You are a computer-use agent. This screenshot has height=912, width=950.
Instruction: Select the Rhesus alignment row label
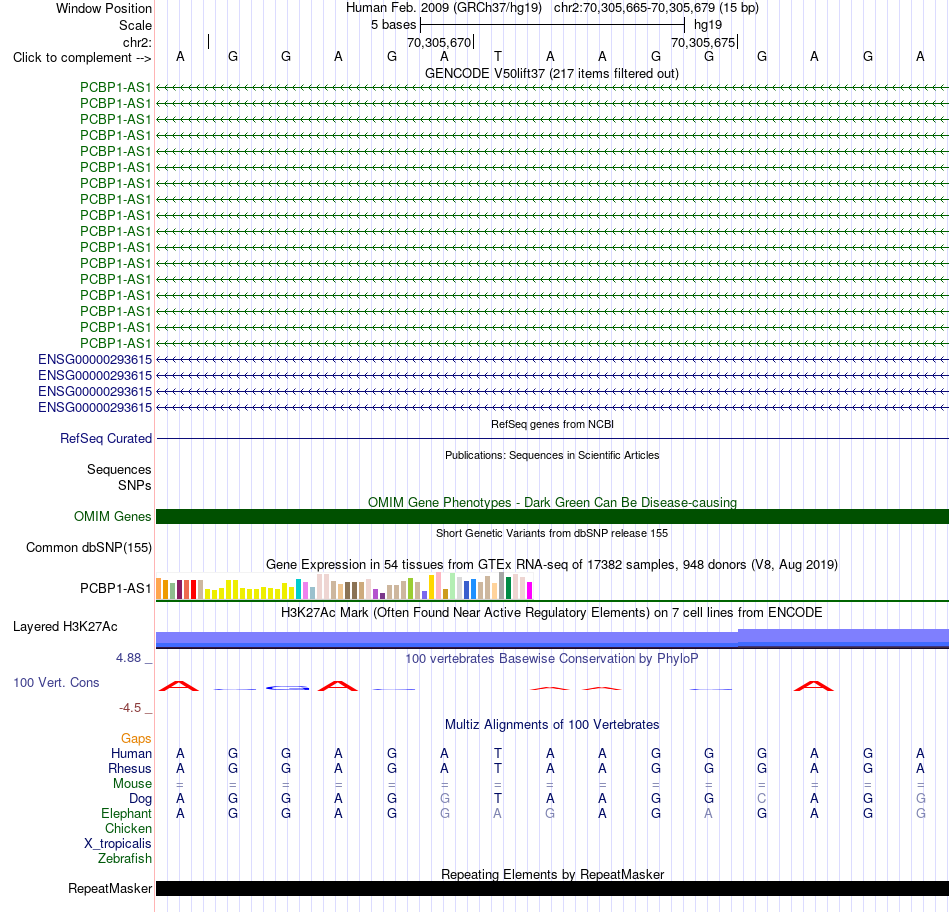(130, 768)
